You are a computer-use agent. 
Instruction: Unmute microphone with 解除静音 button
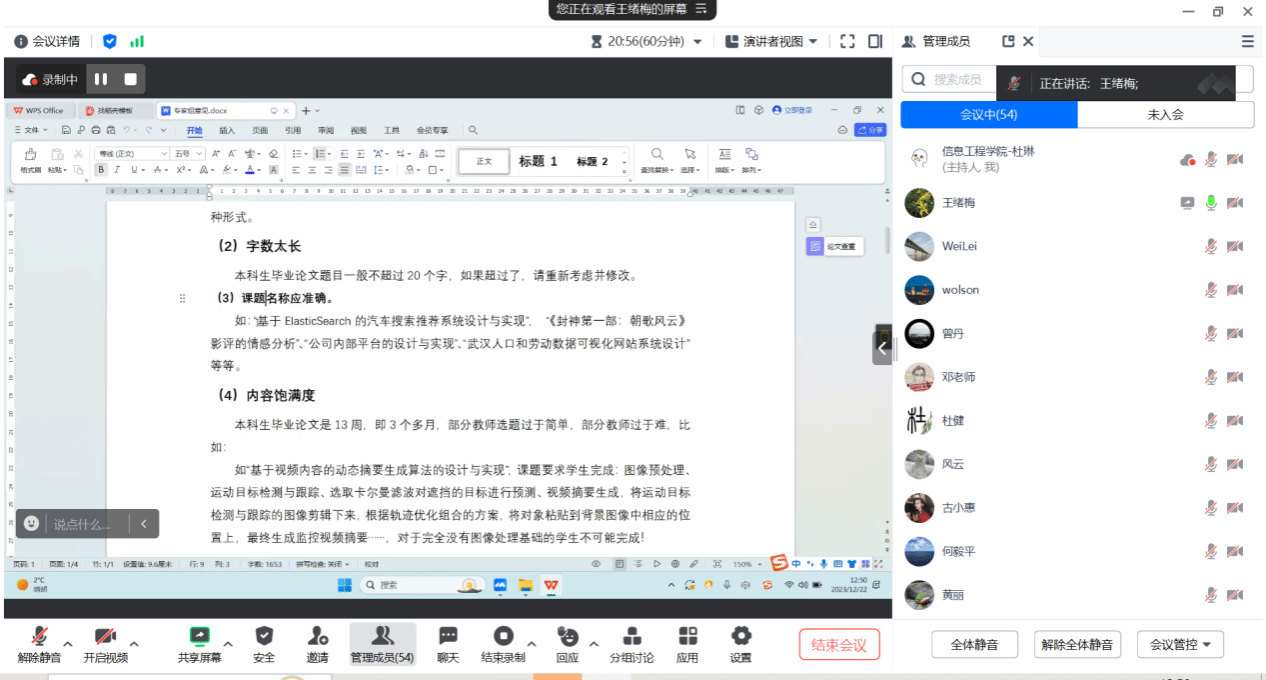40,637
